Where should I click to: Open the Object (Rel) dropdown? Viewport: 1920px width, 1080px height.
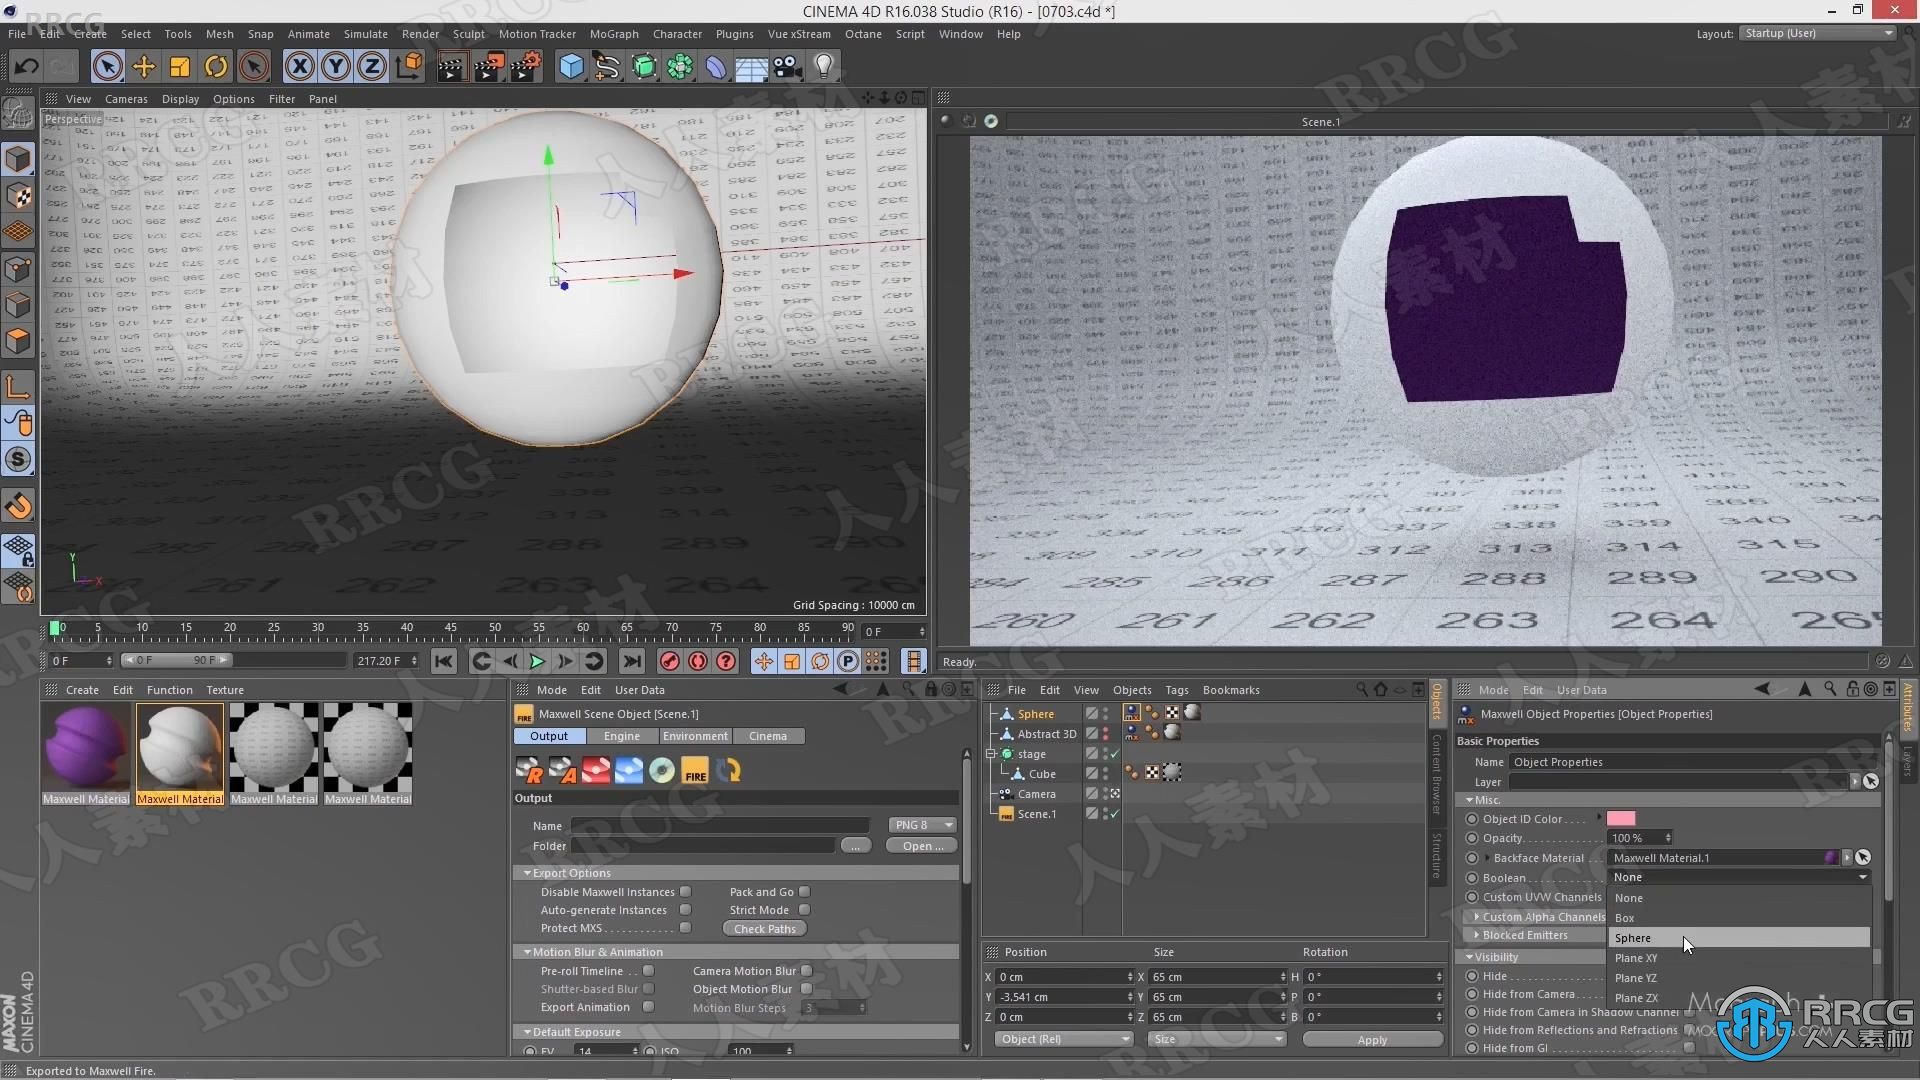(x=1064, y=1039)
